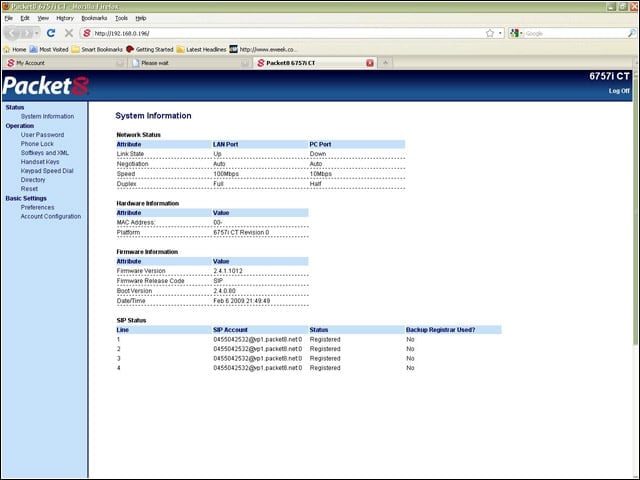The height and width of the screenshot is (480, 640).
Task: Open the address bar history dropdown
Action: pos(500,33)
